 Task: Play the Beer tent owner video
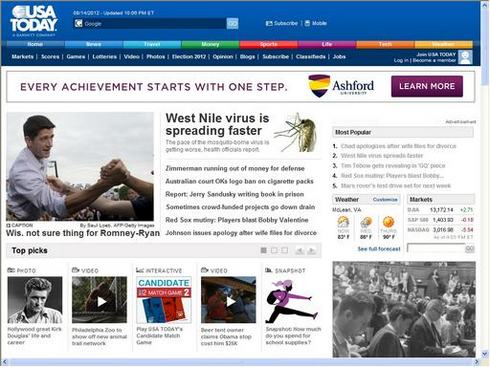click(229, 300)
